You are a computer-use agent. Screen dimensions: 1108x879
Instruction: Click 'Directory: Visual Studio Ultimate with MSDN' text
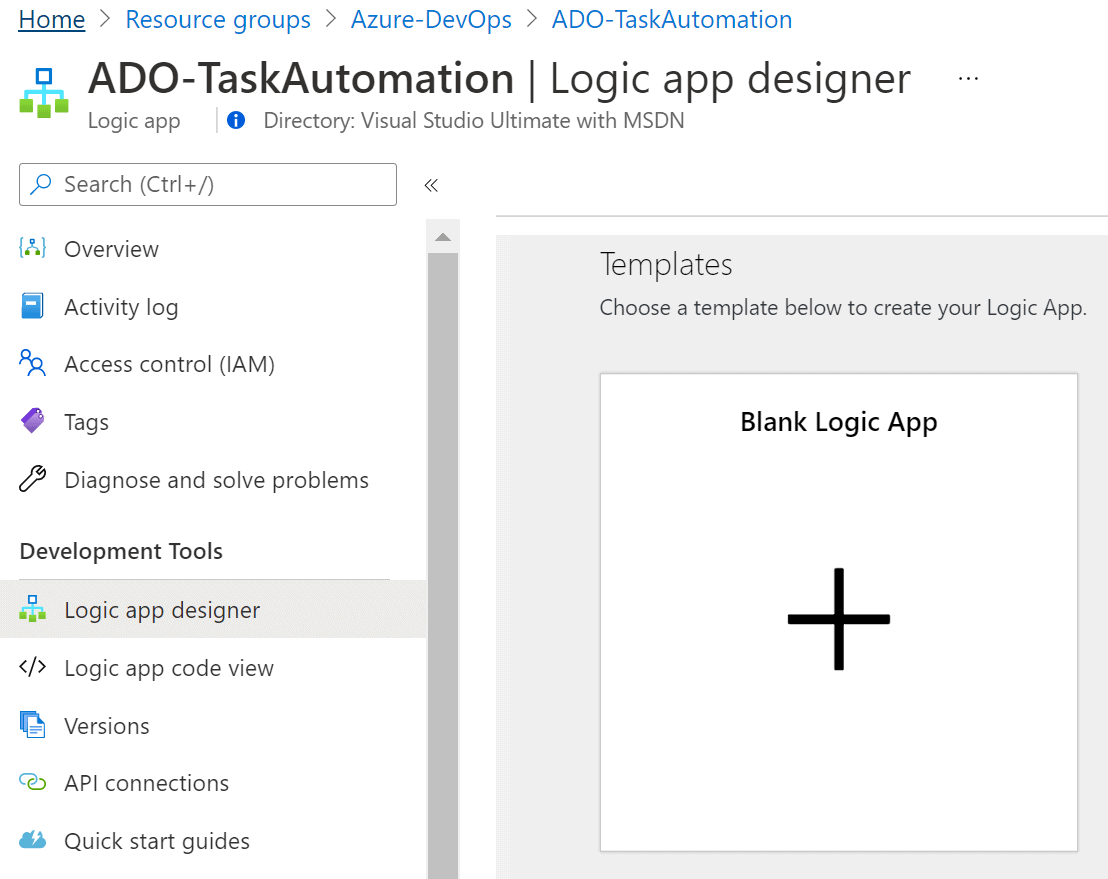(473, 121)
